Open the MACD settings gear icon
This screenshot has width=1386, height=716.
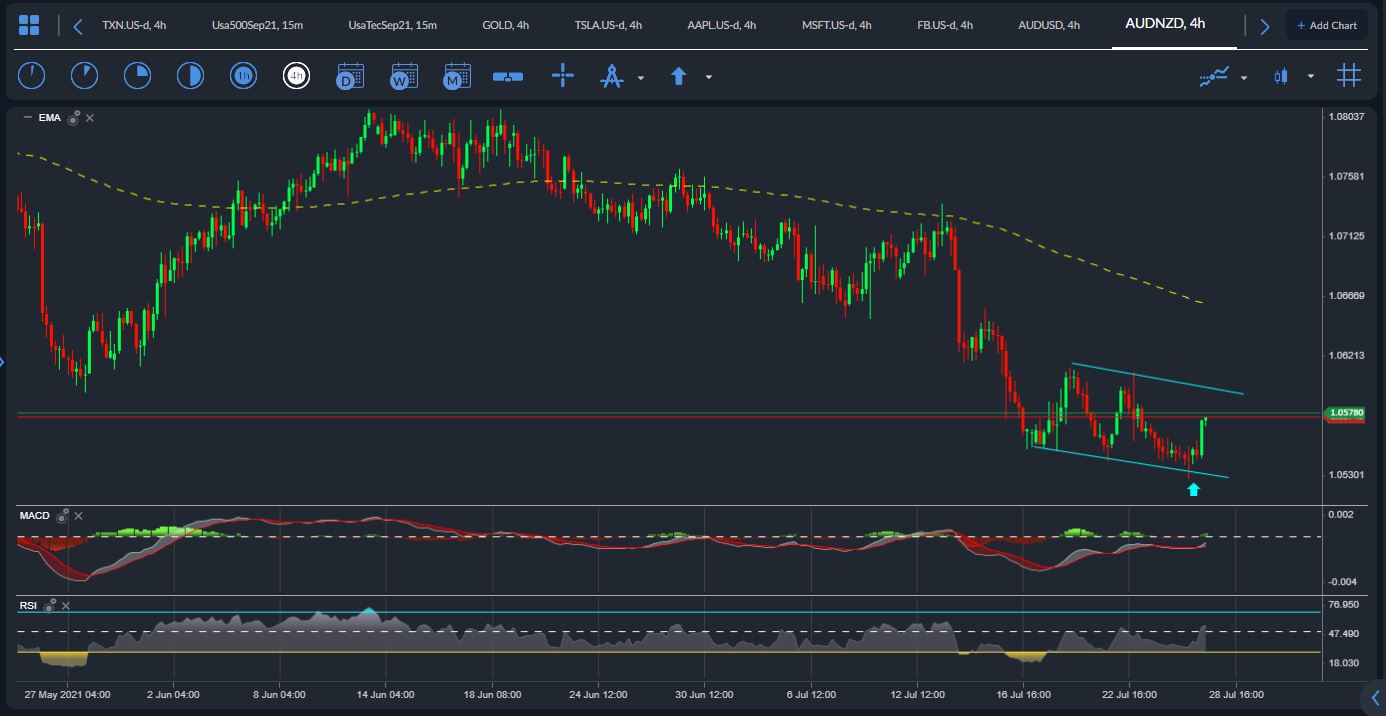coord(63,516)
